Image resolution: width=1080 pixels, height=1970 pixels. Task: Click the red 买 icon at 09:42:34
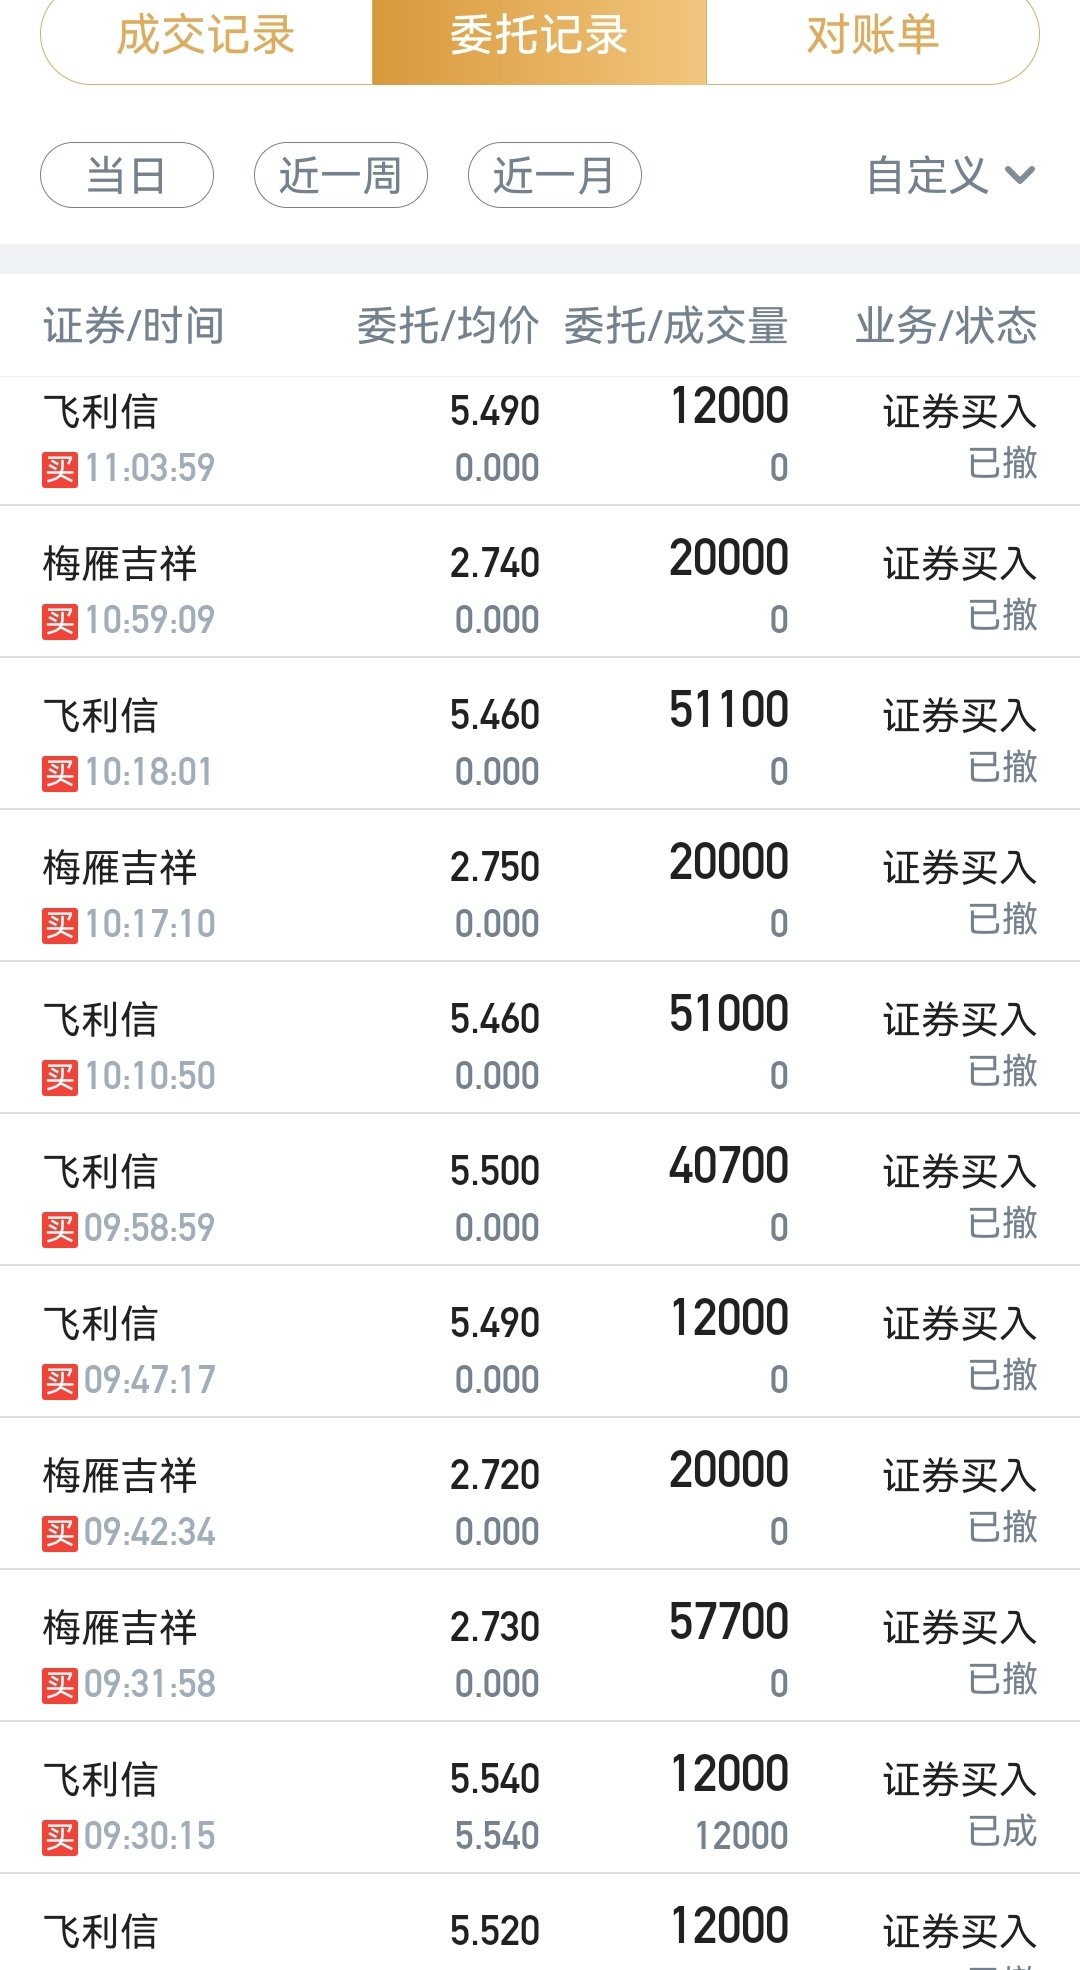point(60,1533)
